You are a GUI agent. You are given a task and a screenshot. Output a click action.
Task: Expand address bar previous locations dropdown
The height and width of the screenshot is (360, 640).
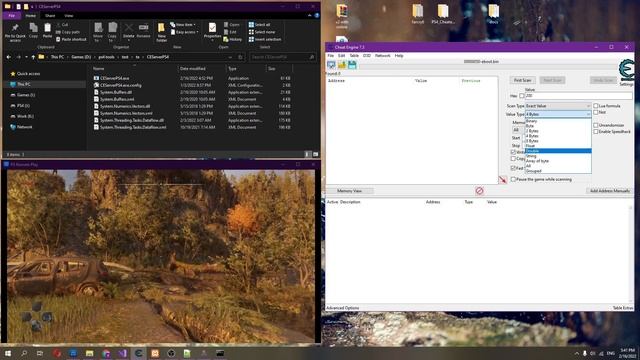coord(230,57)
